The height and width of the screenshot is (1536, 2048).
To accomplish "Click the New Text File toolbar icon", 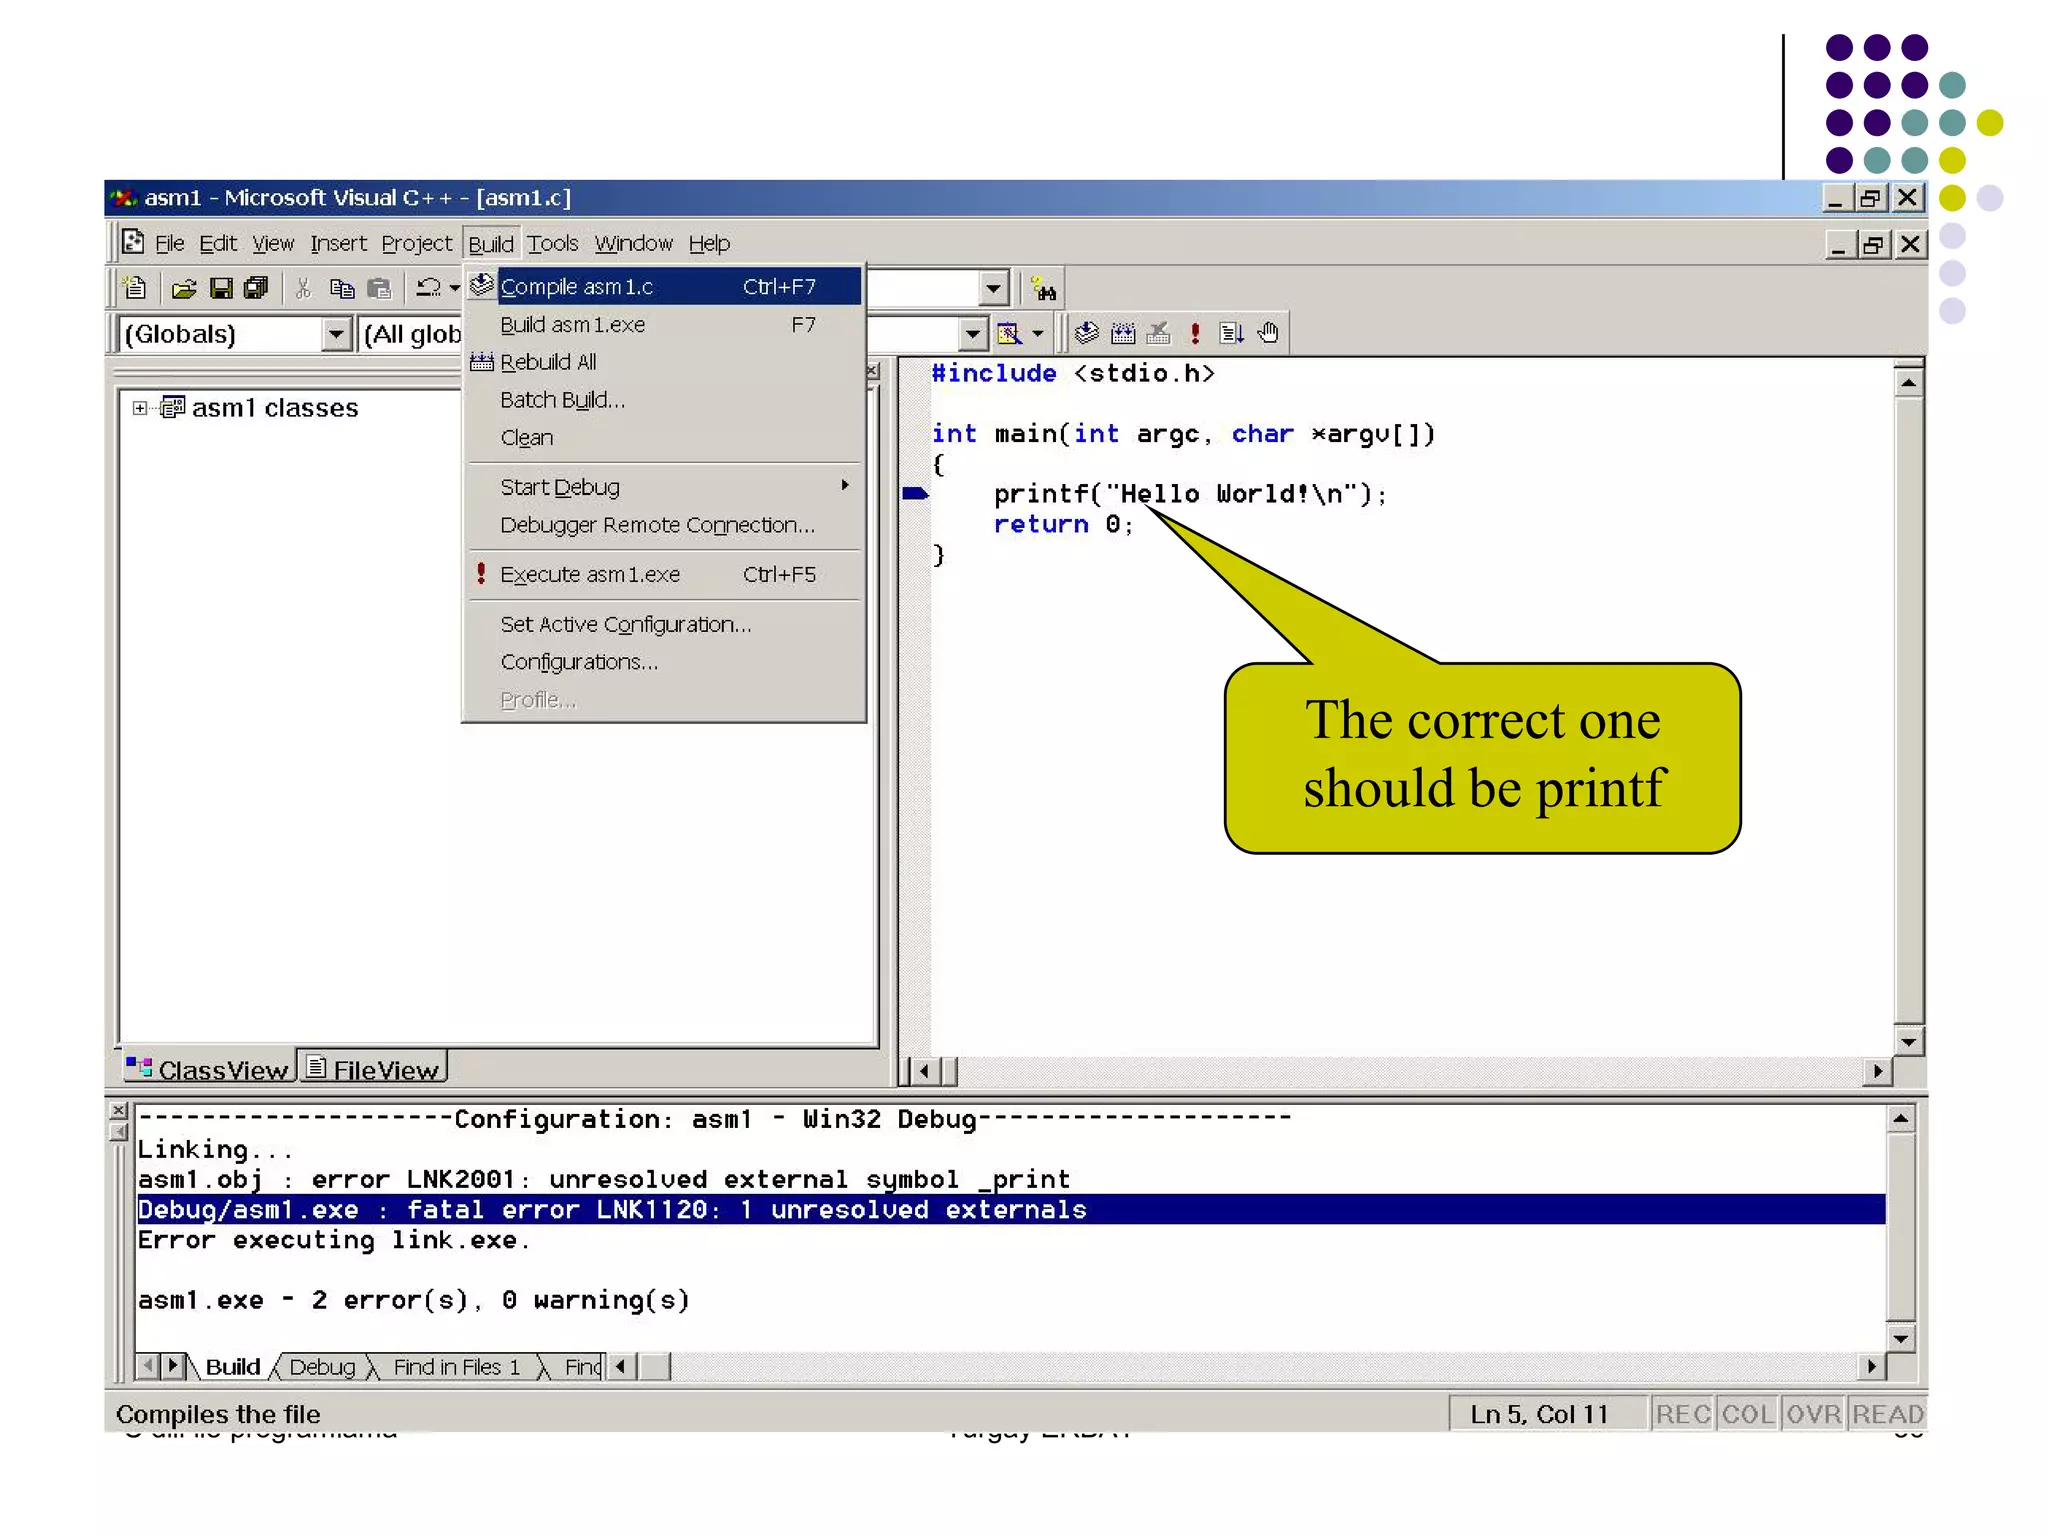I will point(134,289).
